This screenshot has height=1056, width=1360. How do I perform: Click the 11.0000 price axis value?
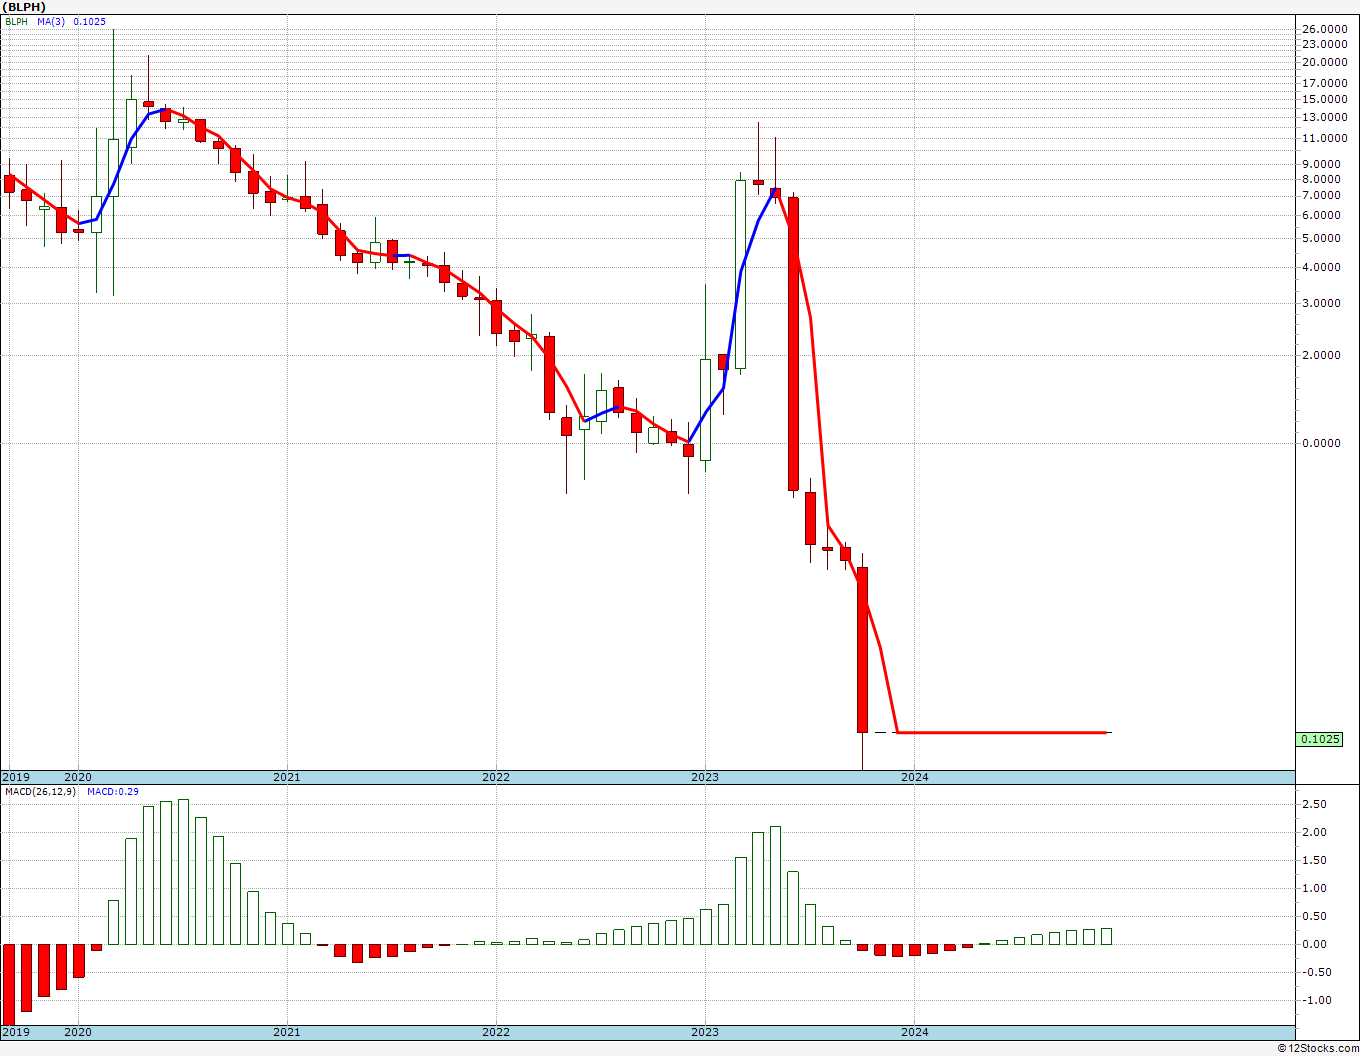click(1324, 138)
